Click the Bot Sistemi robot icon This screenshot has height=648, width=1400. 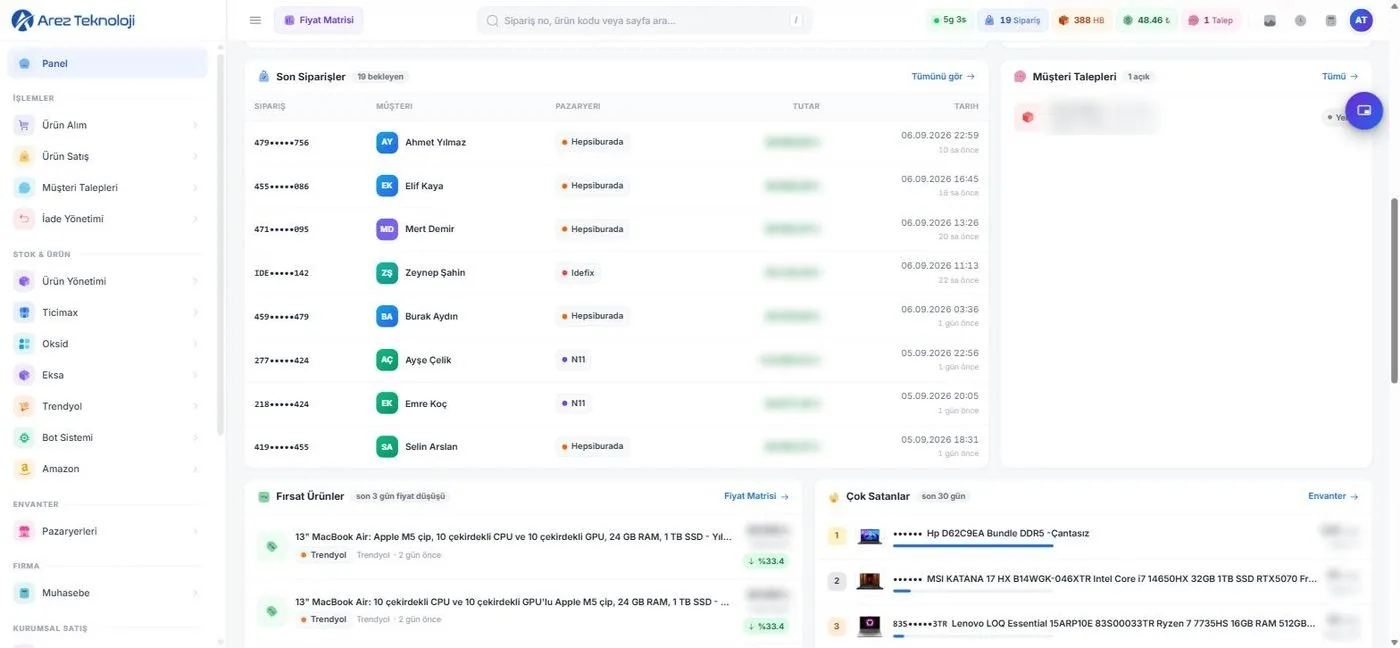24,437
